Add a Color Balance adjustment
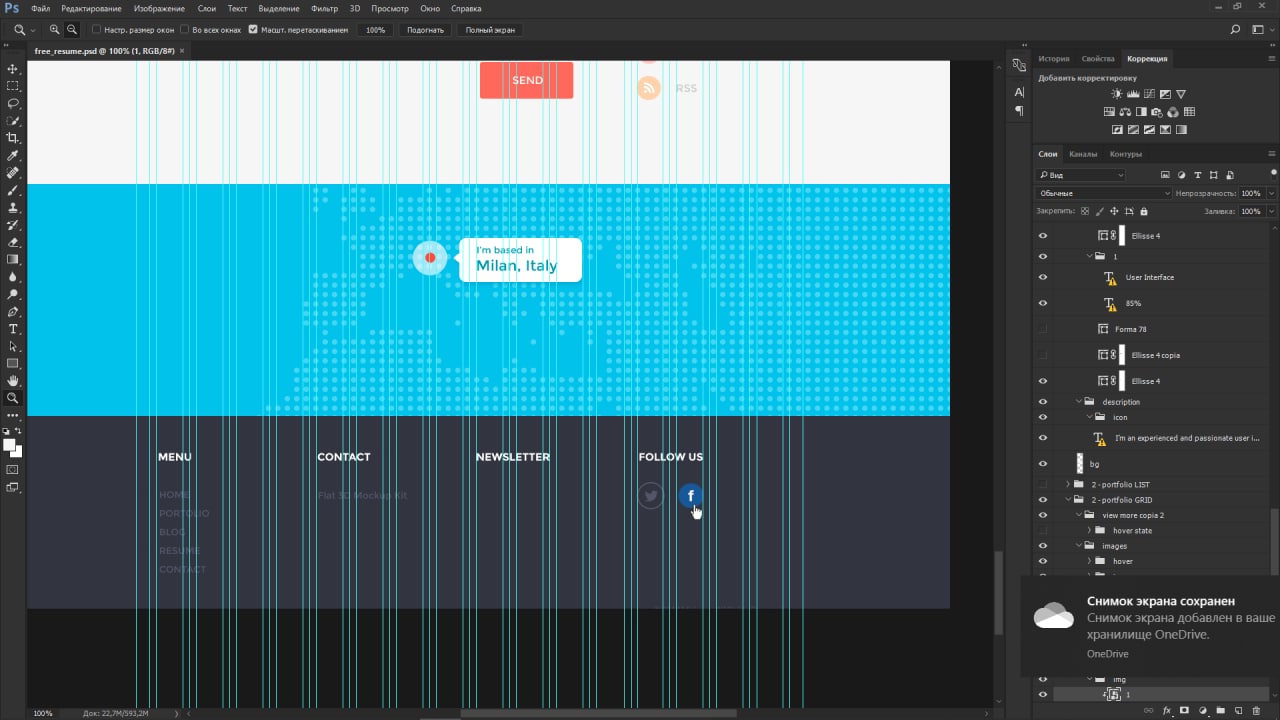This screenshot has height=720, width=1280. tap(1125, 112)
